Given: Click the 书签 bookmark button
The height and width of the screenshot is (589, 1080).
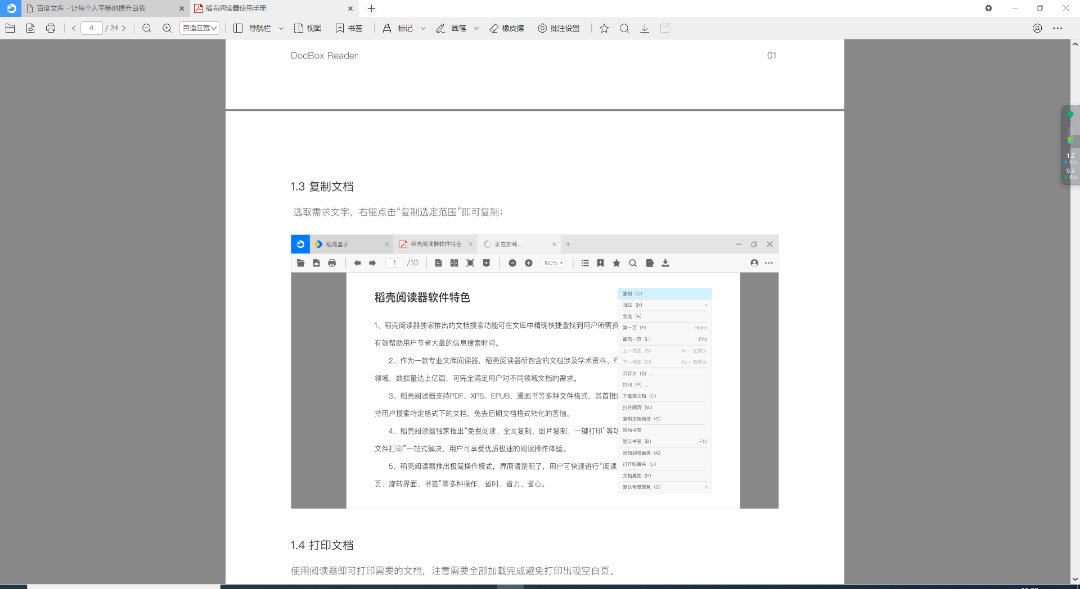Looking at the screenshot, I should click(x=349, y=28).
